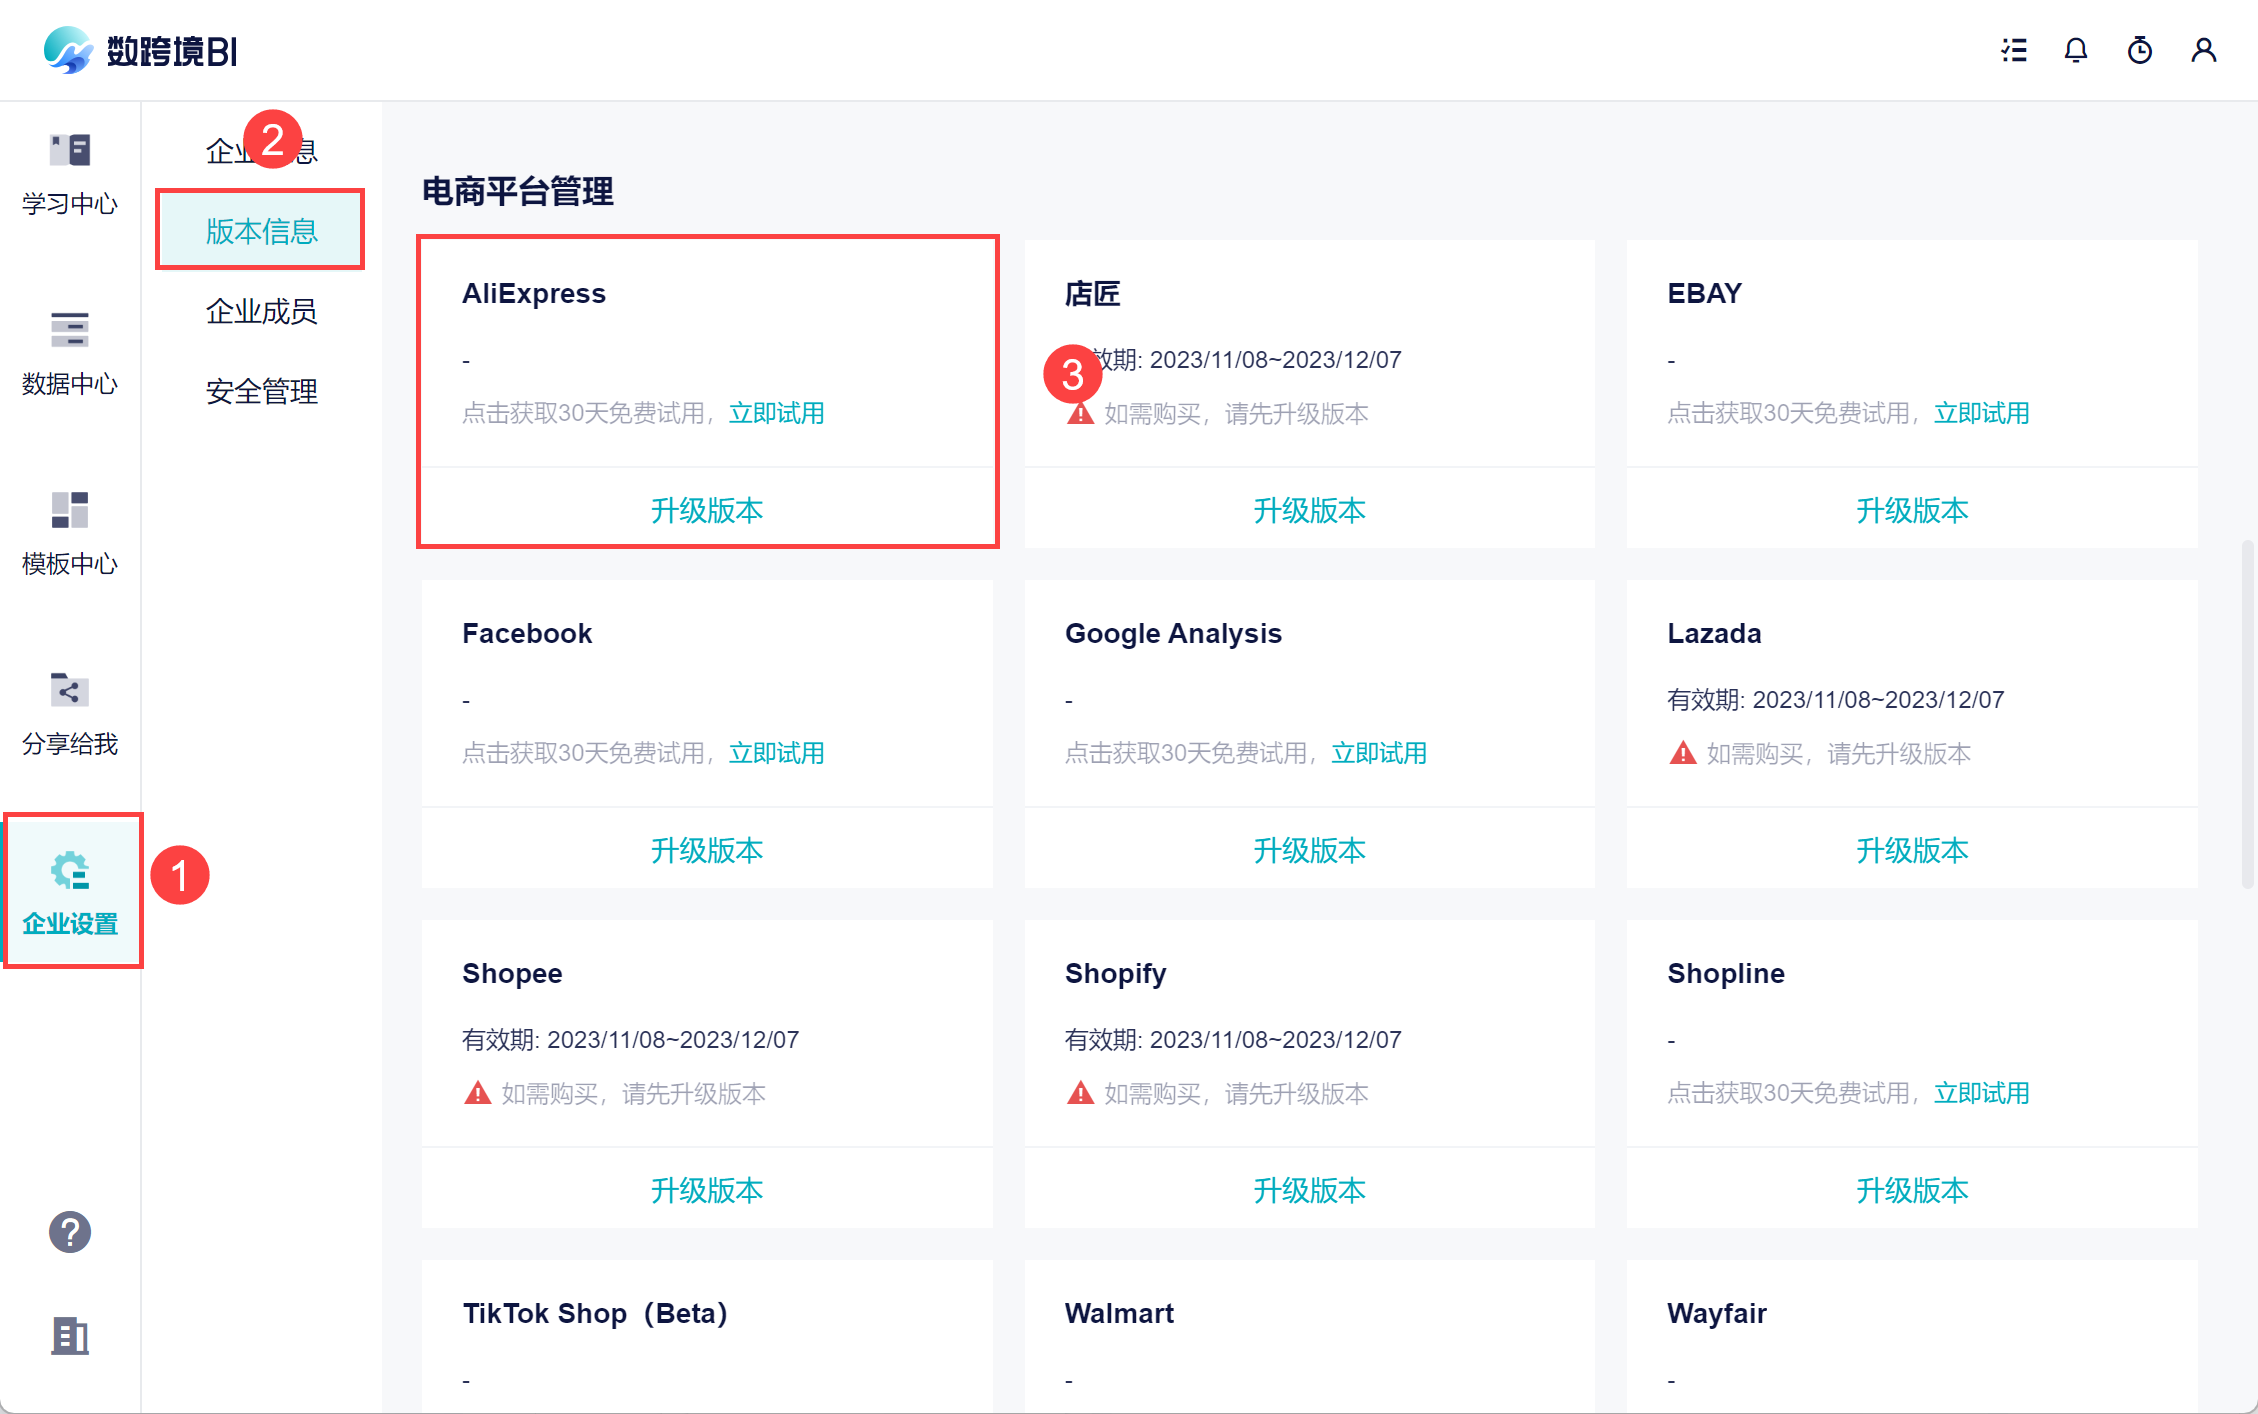This screenshot has width=2258, height=1414.
Task: Open the user profile icon
Action: pos(2203,50)
